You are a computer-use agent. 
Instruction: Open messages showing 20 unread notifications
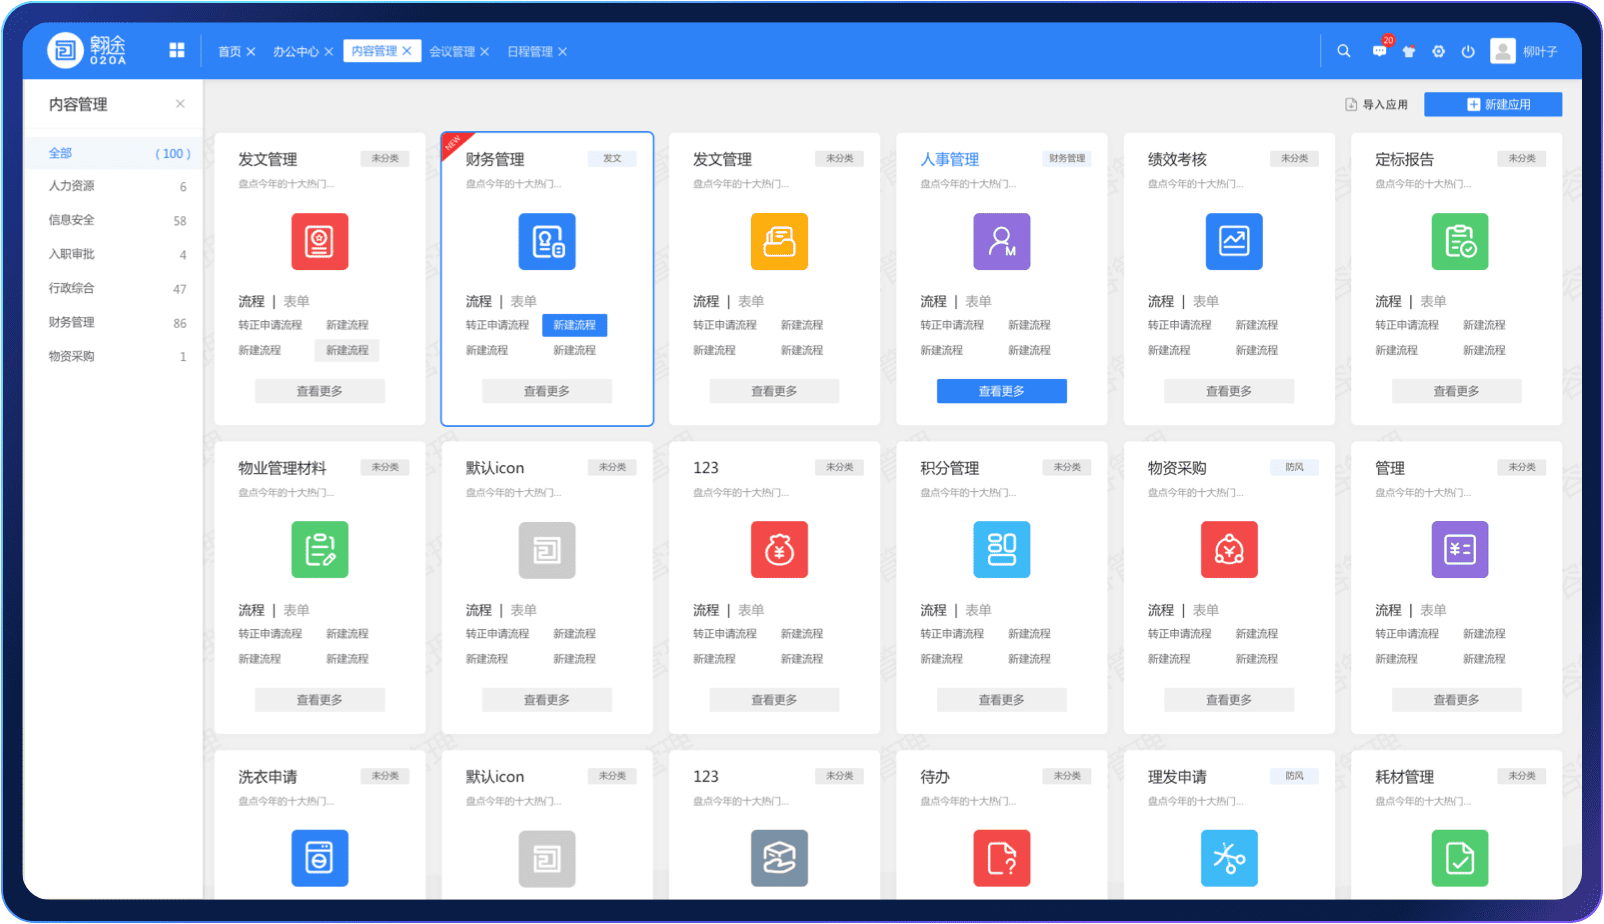point(1379,51)
